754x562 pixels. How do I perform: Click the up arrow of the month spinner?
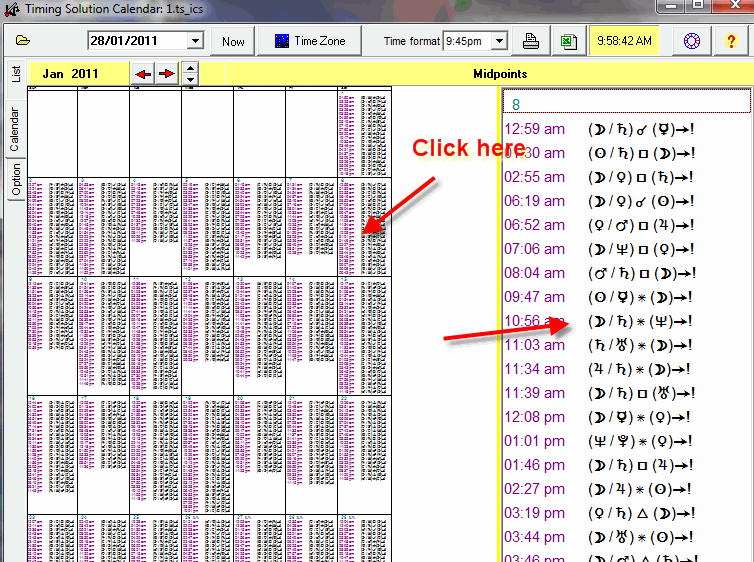click(191, 68)
